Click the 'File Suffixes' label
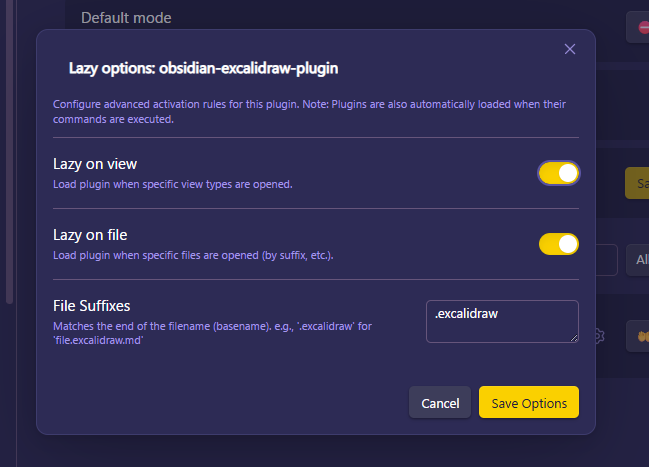Image resolution: width=649 pixels, height=467 pixels. pos(91,306)
